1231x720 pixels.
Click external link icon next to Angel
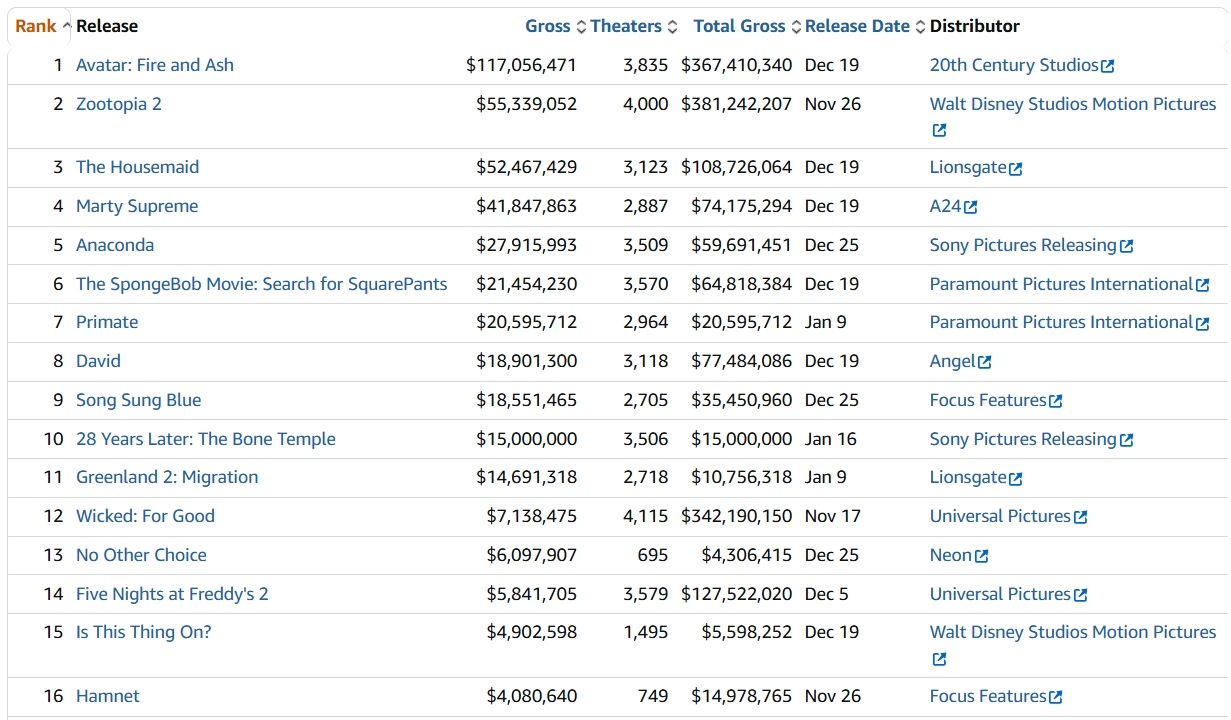coord(985,362)
